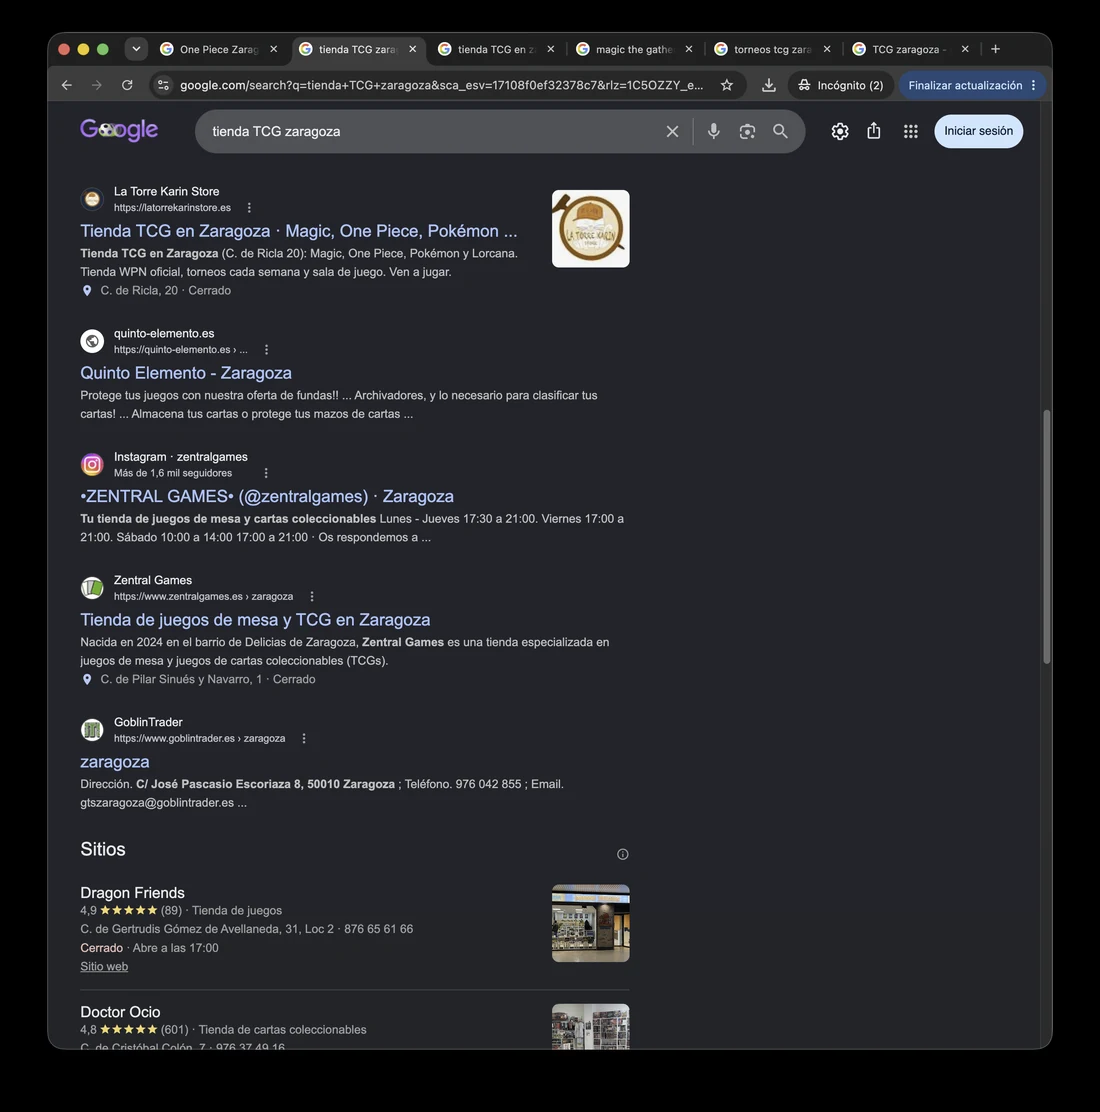This screenshot has width=1100, height=1112.
Task: Start voice search with microphone icon
Action: [713, 131]
